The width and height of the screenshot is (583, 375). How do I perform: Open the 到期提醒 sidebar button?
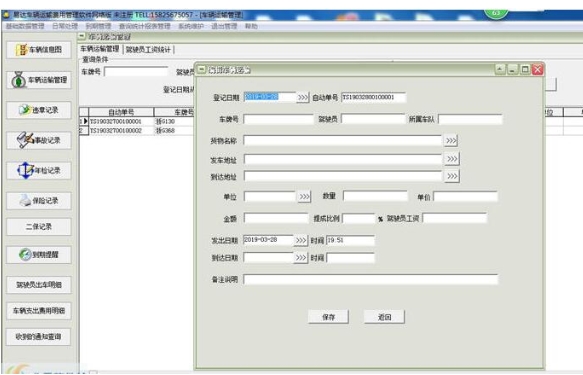pos(39,255)
